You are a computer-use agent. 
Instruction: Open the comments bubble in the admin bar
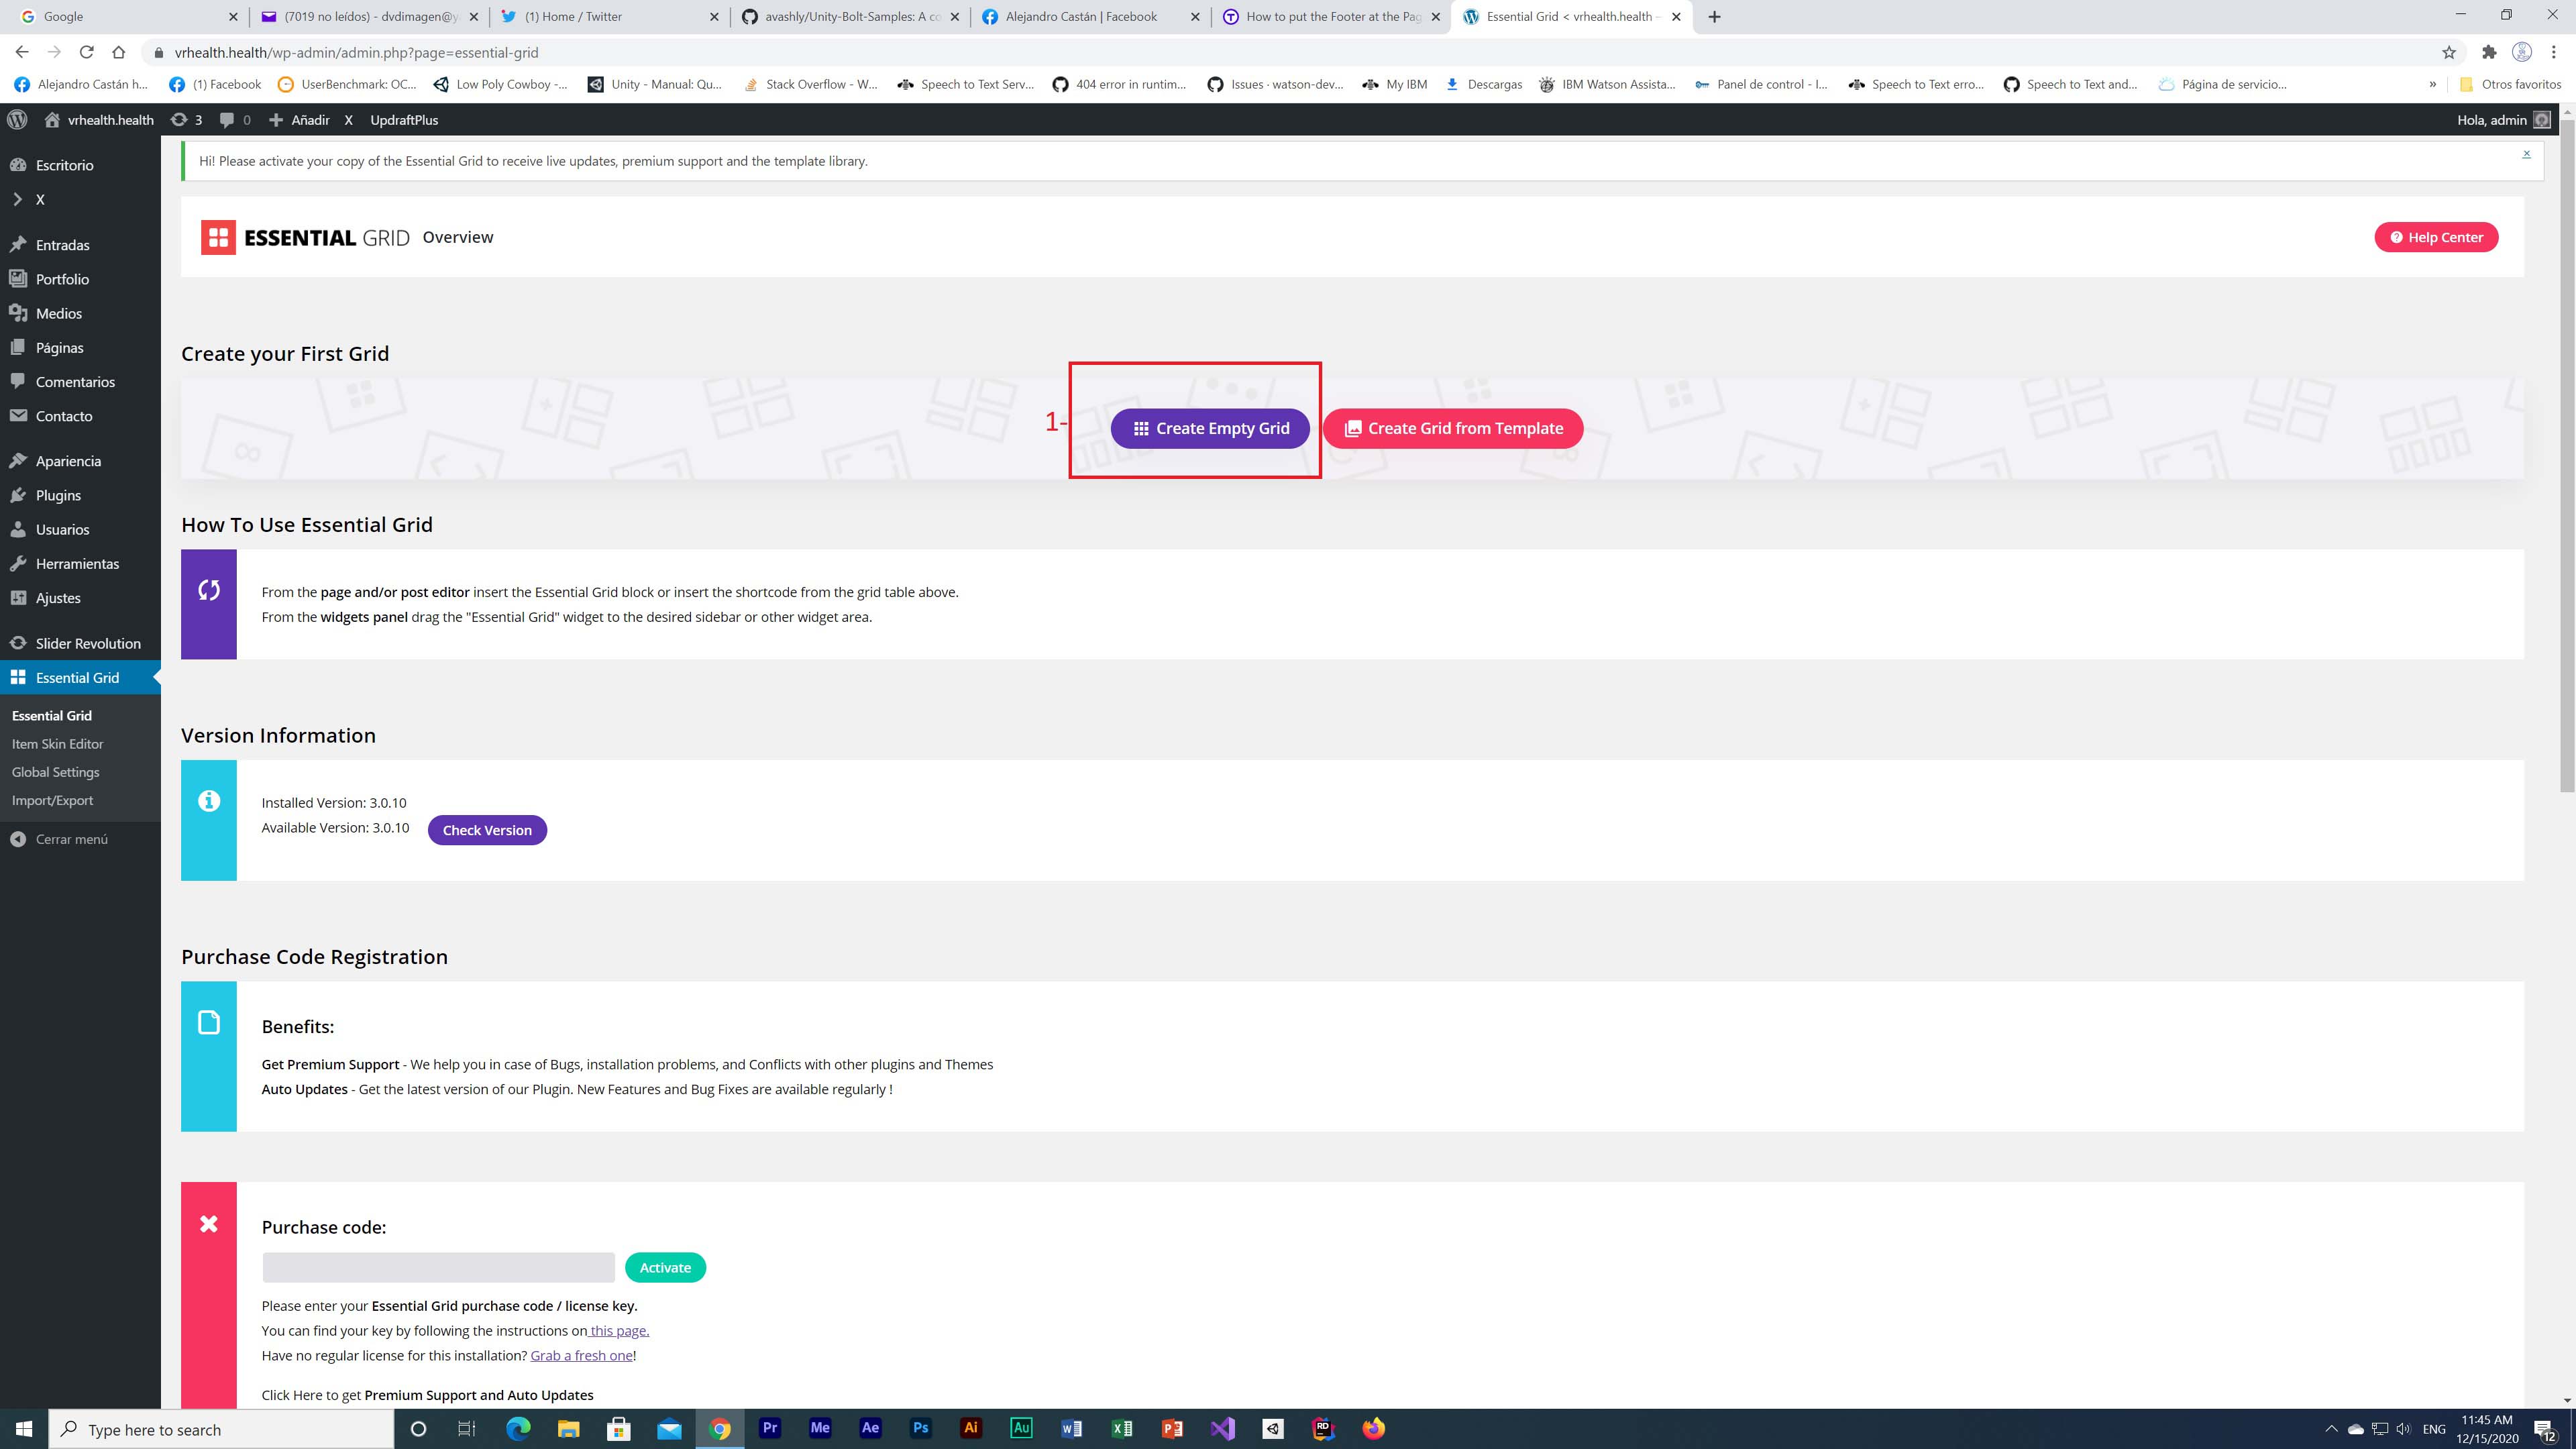point(235,120)
